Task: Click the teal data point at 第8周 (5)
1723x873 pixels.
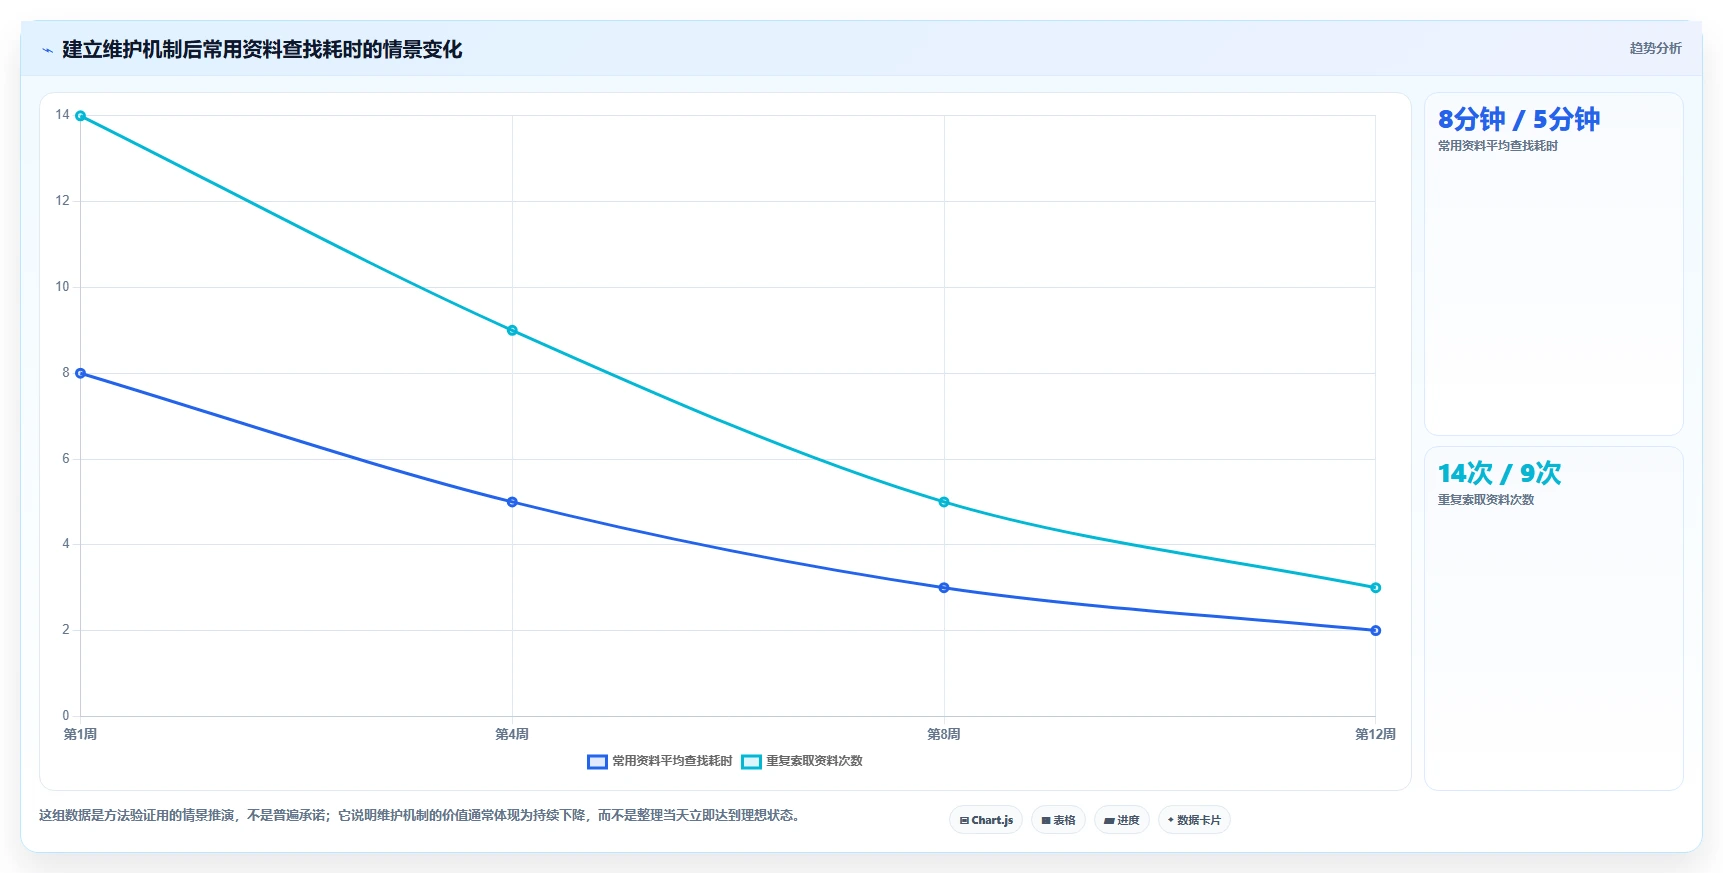Action: coord(944,502)
